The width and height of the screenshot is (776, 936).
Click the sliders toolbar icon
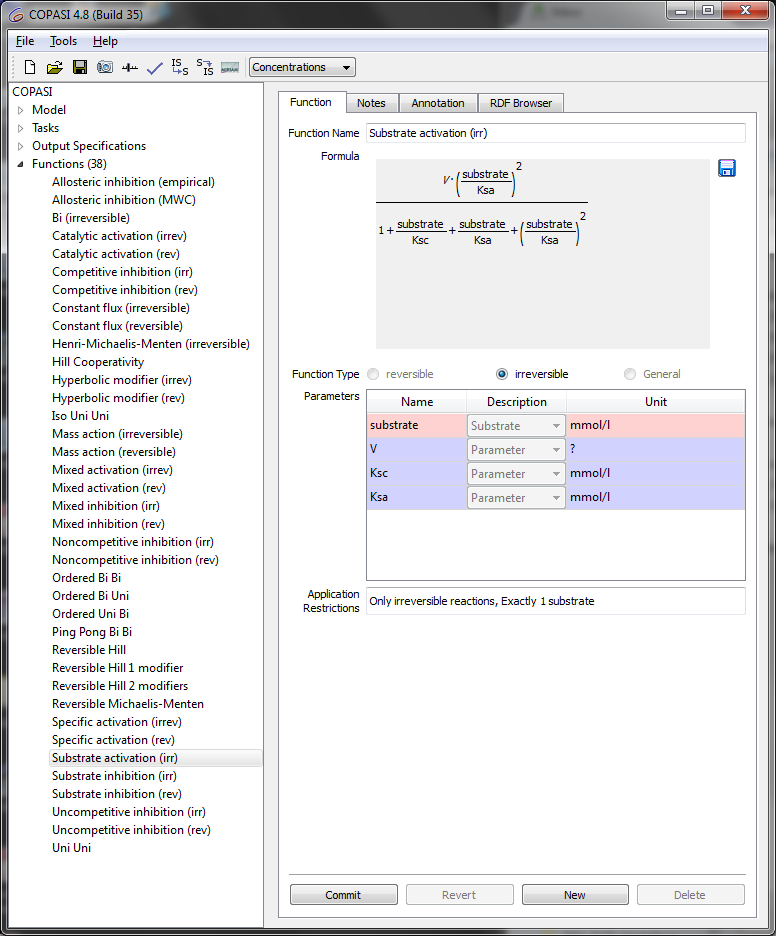[130, 68]
